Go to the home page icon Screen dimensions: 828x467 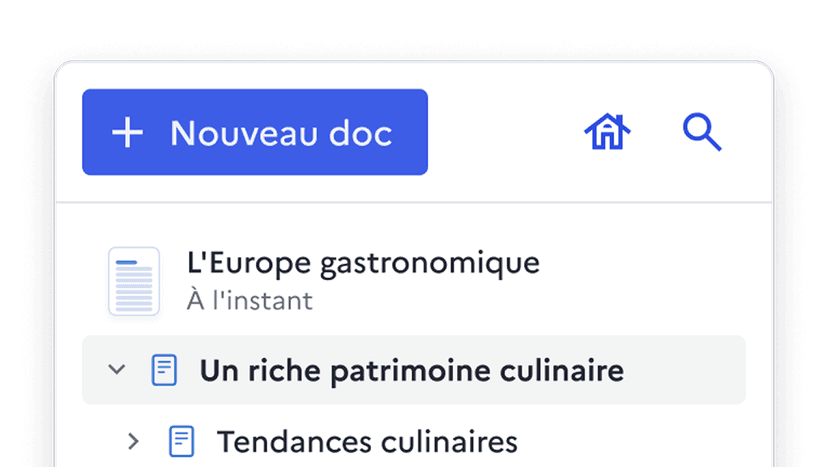(608, 132)
